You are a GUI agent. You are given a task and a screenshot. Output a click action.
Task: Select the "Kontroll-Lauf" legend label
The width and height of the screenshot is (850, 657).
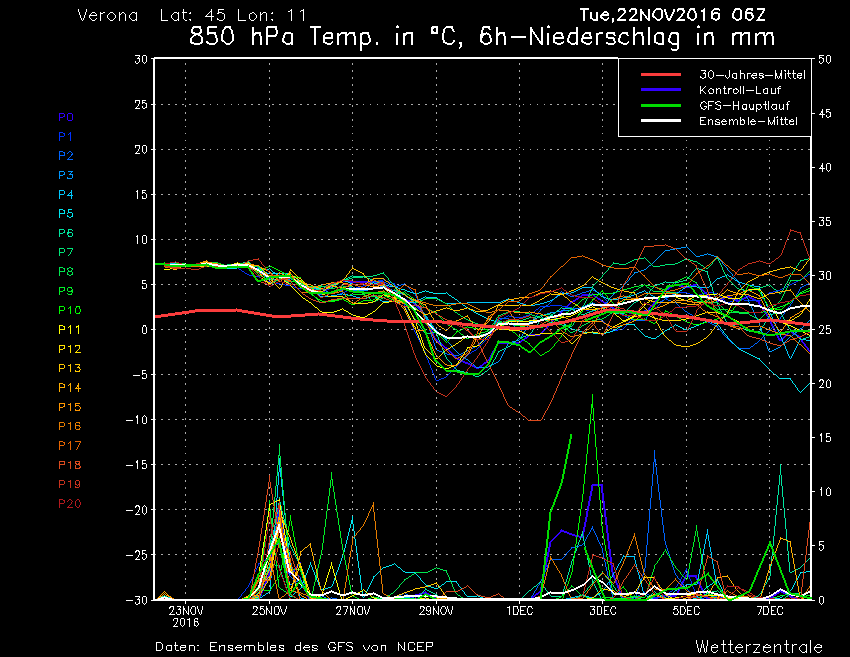740,90
